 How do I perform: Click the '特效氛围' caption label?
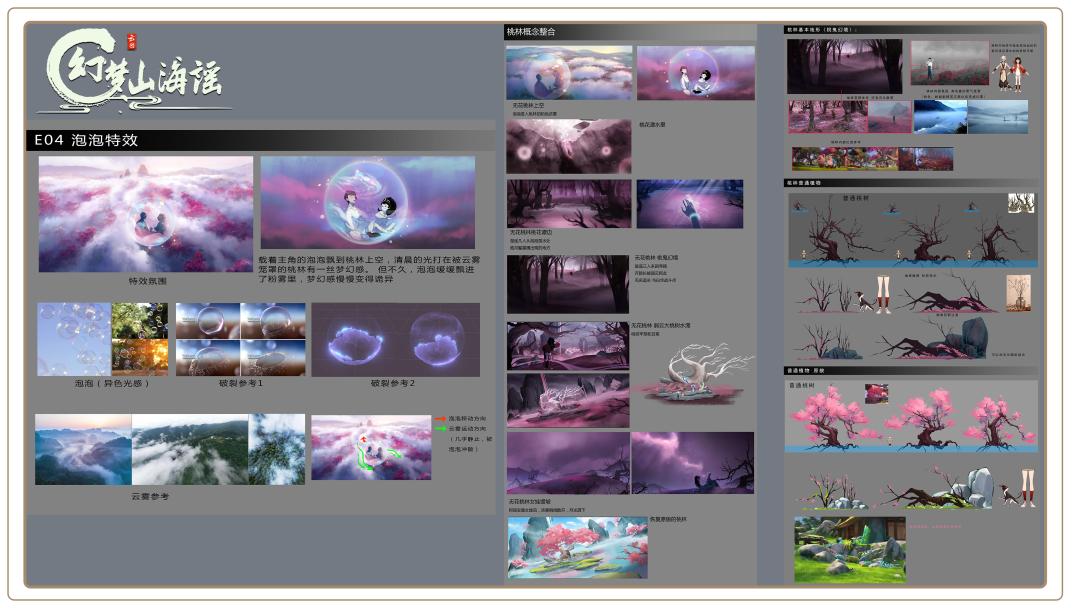[x=147, y=281]
